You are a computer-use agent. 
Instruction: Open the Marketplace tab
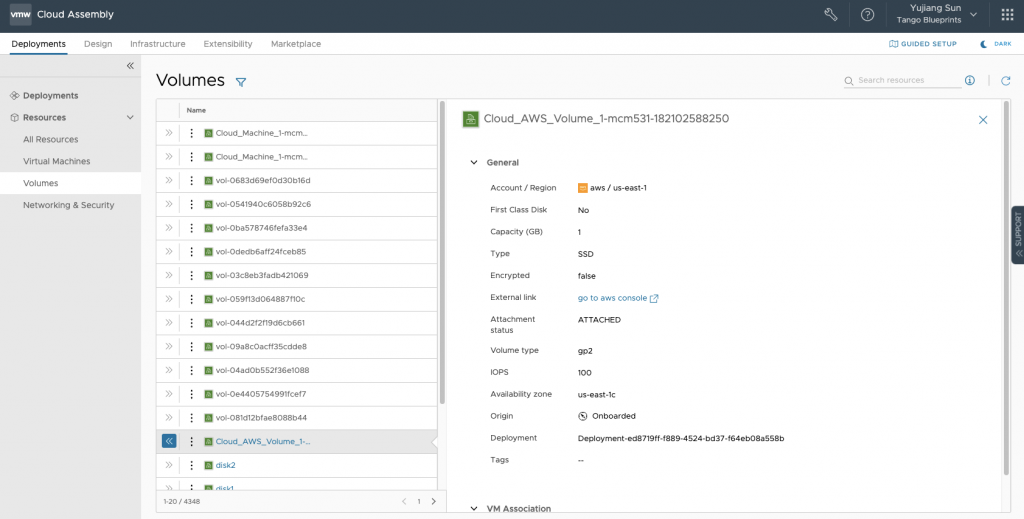[x=296, y=44]
